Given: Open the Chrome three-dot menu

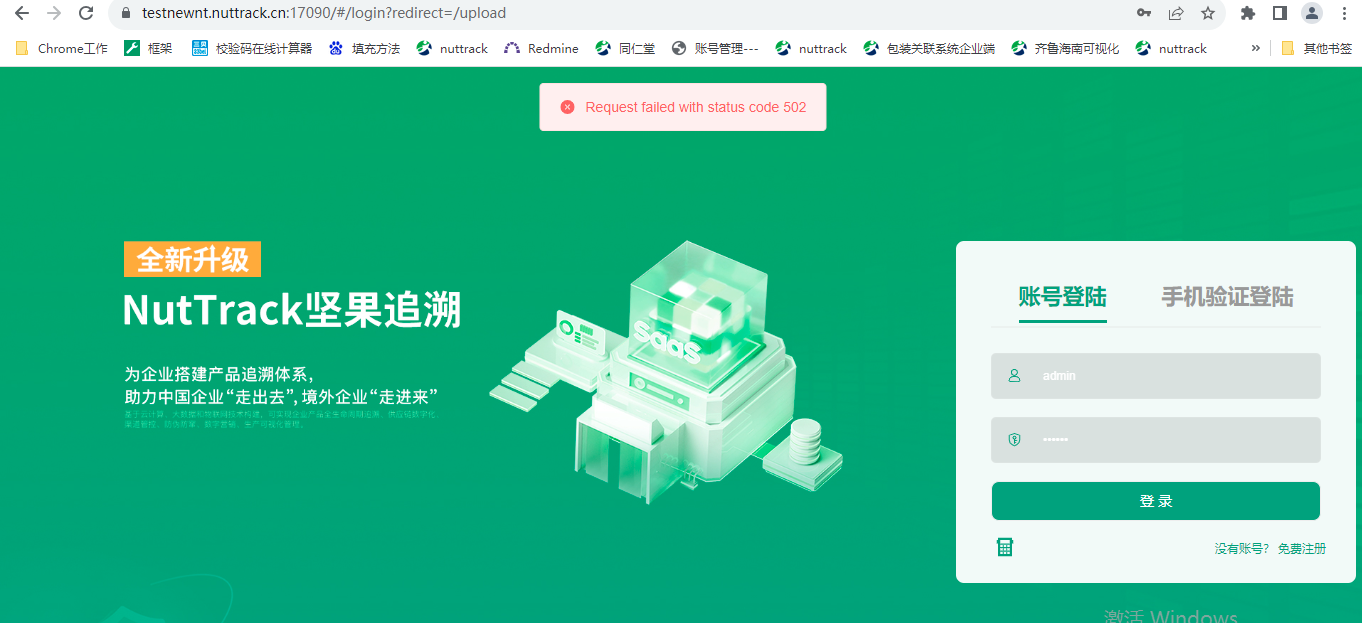Looking at the screenshot, I should tap(1344, 13).
